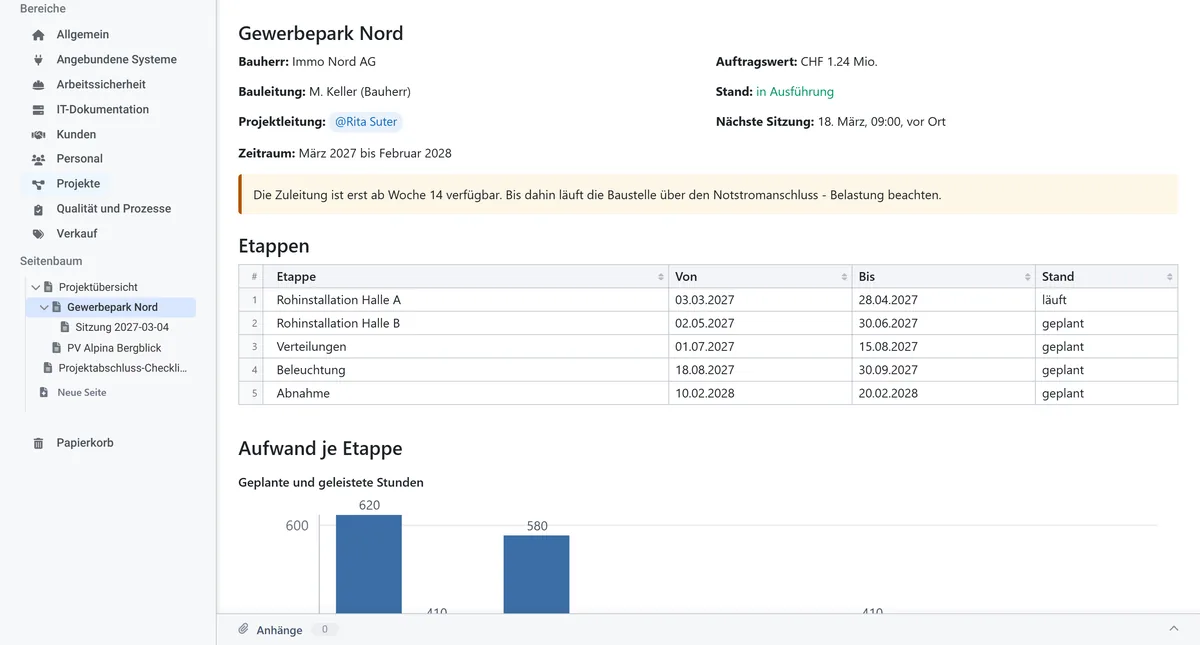
Task: Click the tags icon next to Verkauf
Action: (39, 234)
